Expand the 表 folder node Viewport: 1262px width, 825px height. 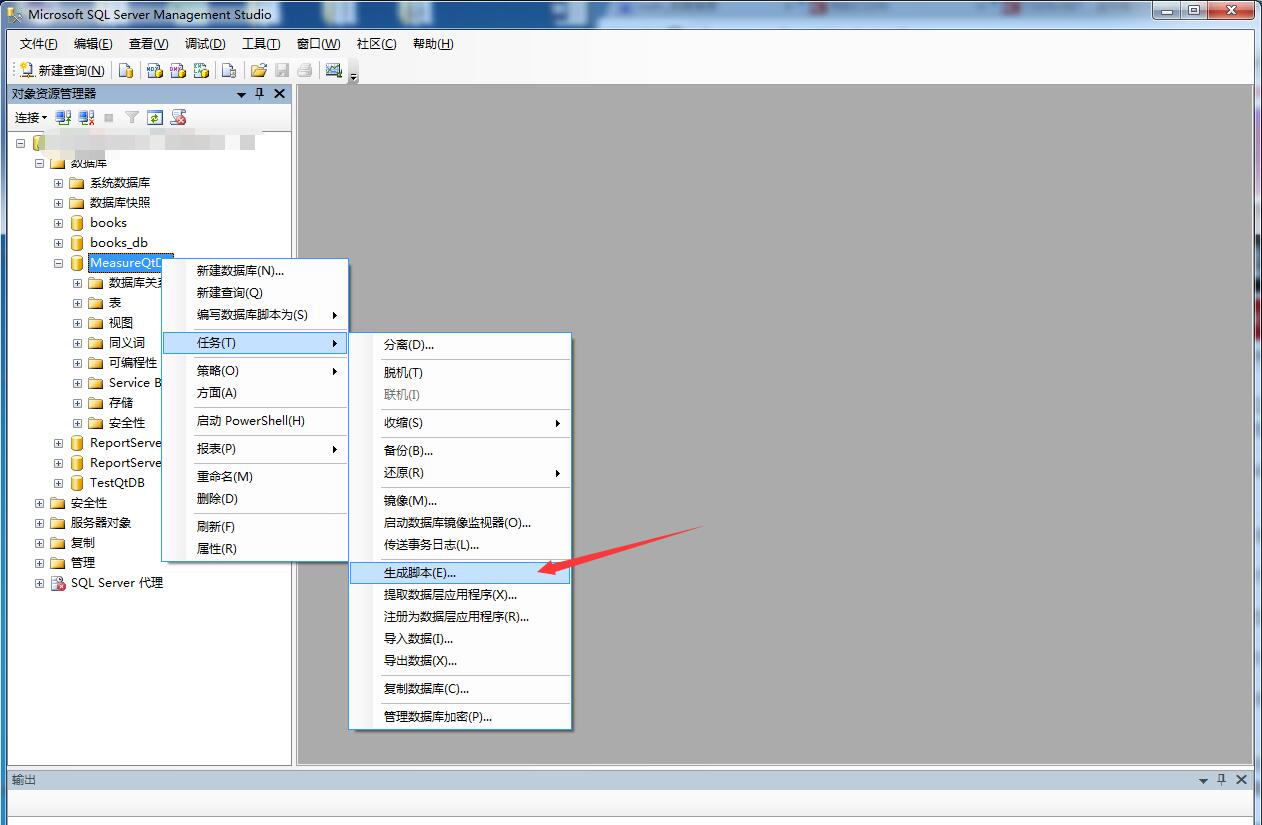tap(77, 303)
